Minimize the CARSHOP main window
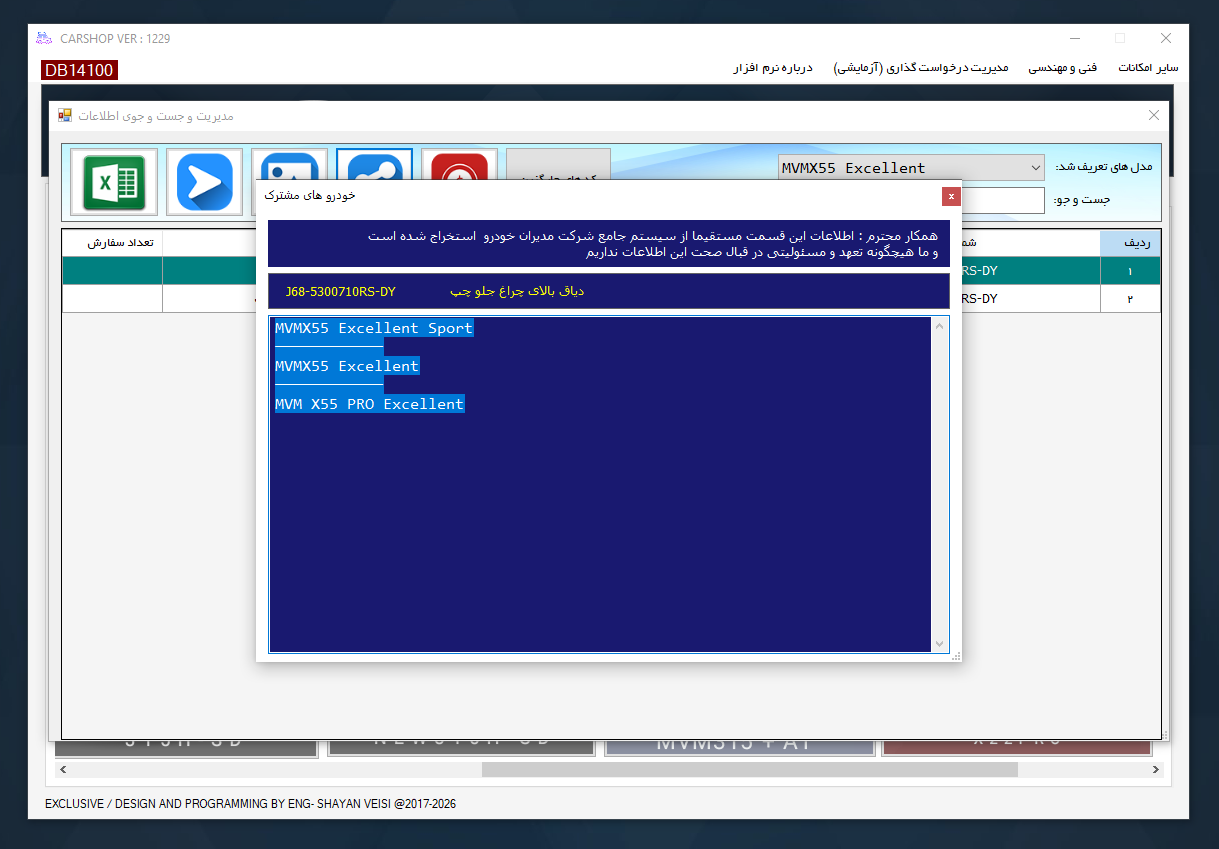Image resolution: width=1219 pixels, height=849 pixels. click(x=1074, y=39)
